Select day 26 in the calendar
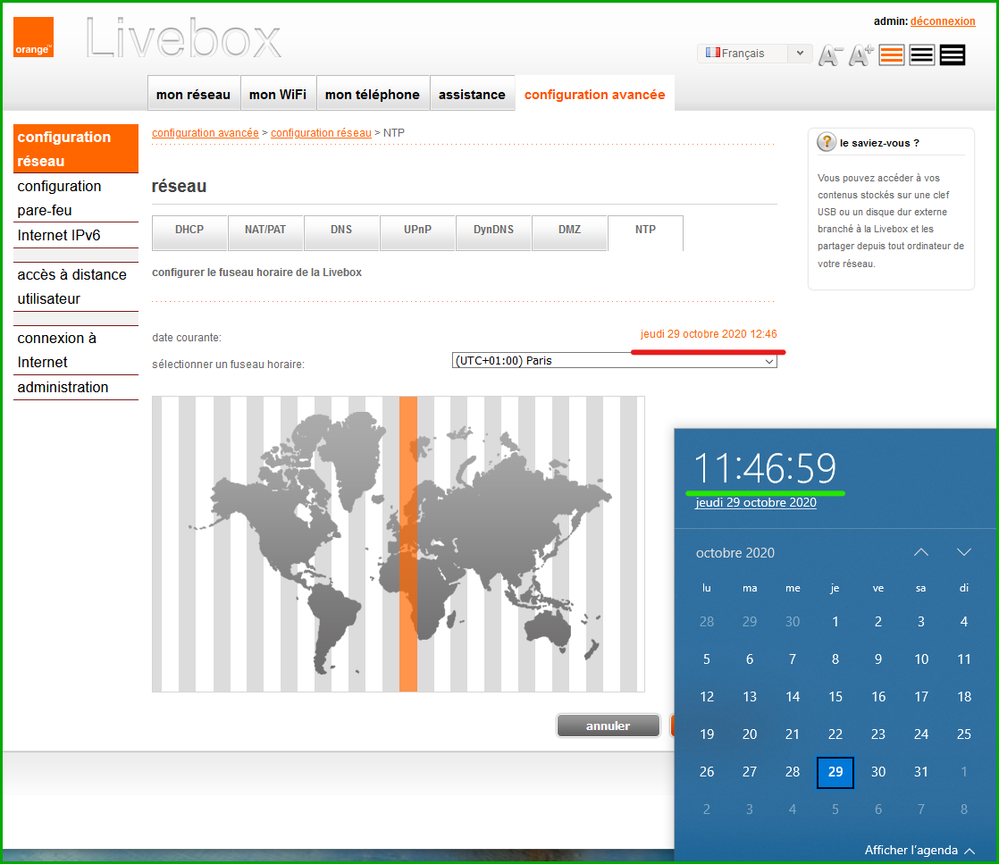 (x=707, y=772)
